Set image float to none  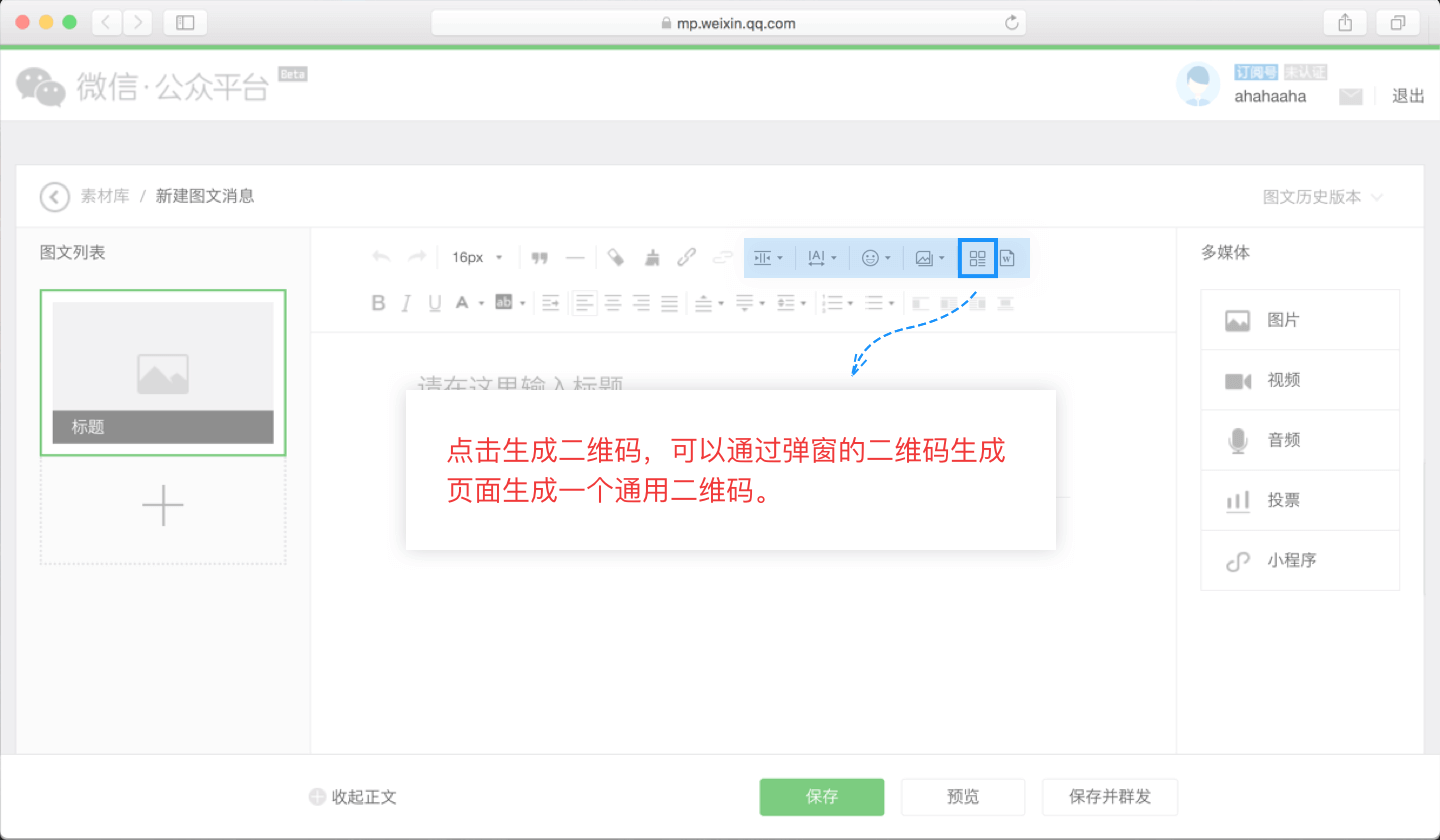(x=920, y=302)
